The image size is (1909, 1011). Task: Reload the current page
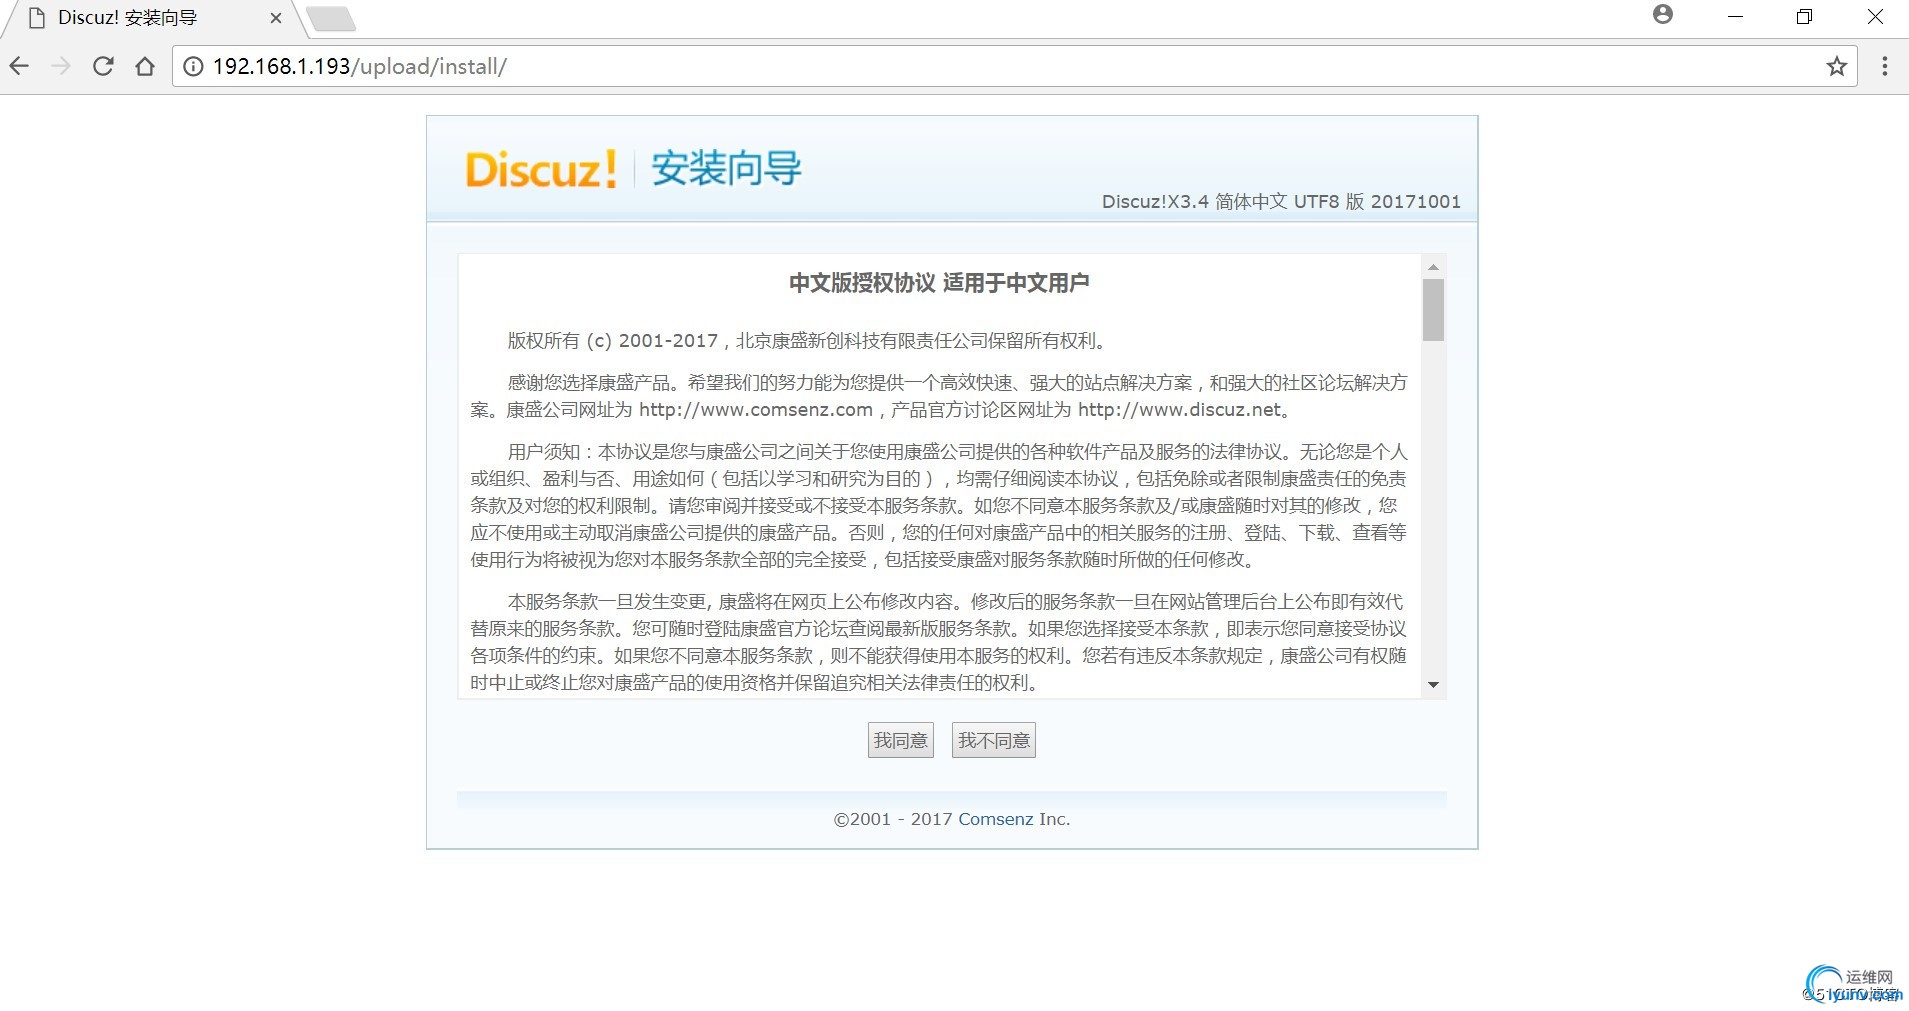coord(103,66)
